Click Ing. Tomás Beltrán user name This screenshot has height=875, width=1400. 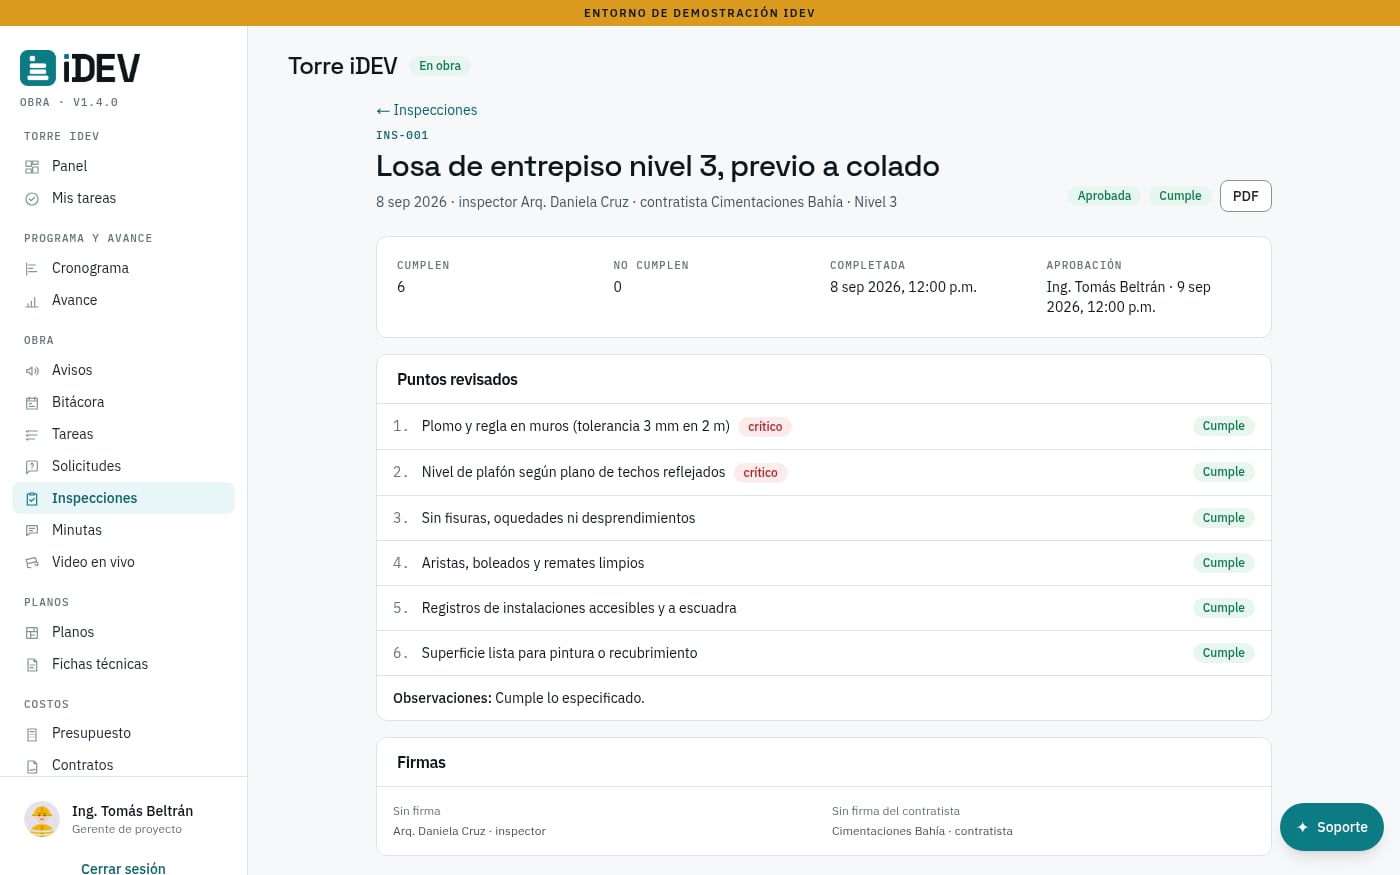(x=132, y=811)
